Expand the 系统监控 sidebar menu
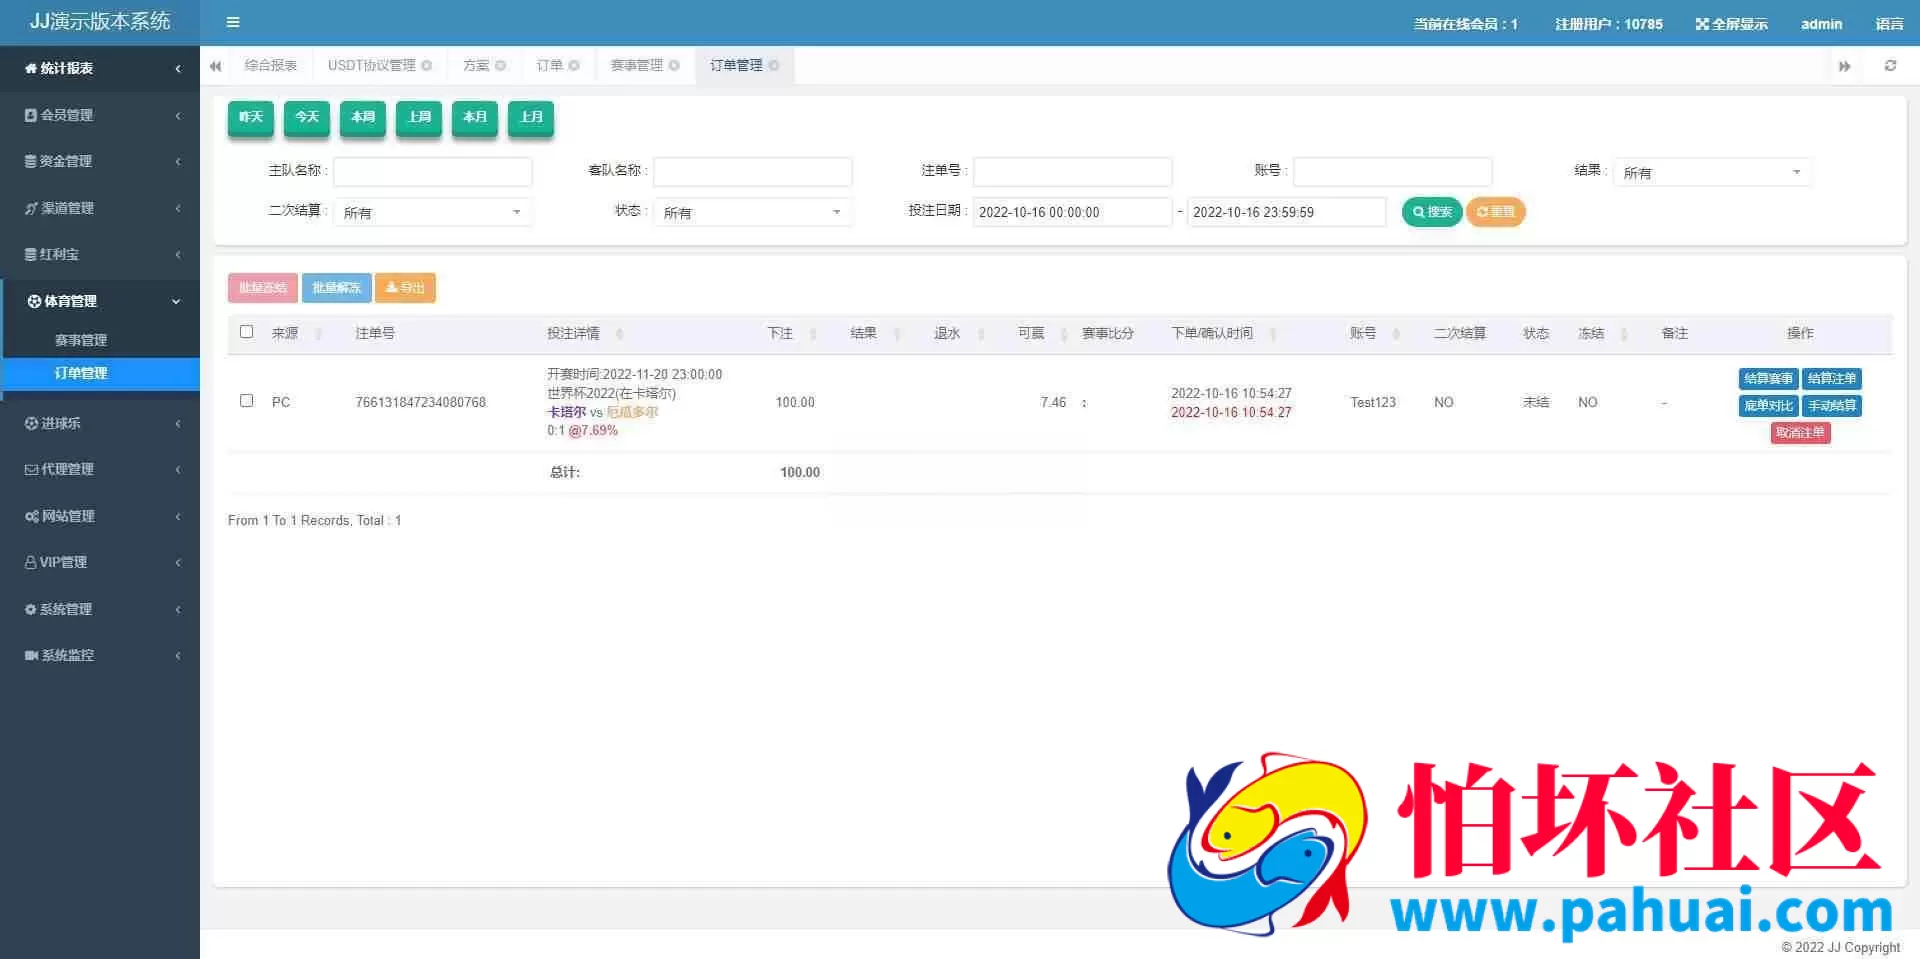Screen dimensions: 1920x959 coord(100,655)
